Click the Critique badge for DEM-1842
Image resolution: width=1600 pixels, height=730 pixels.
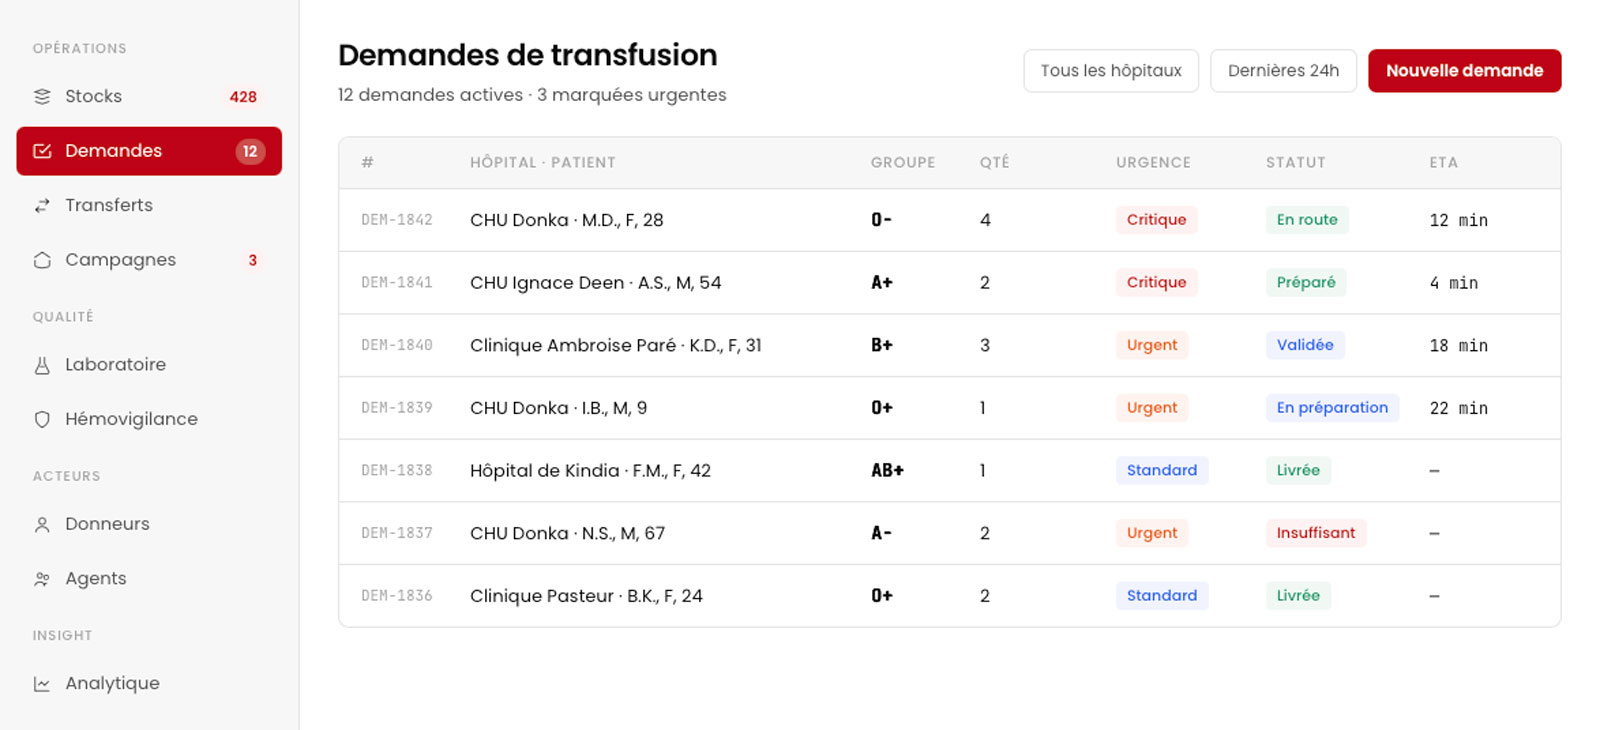1156,220
